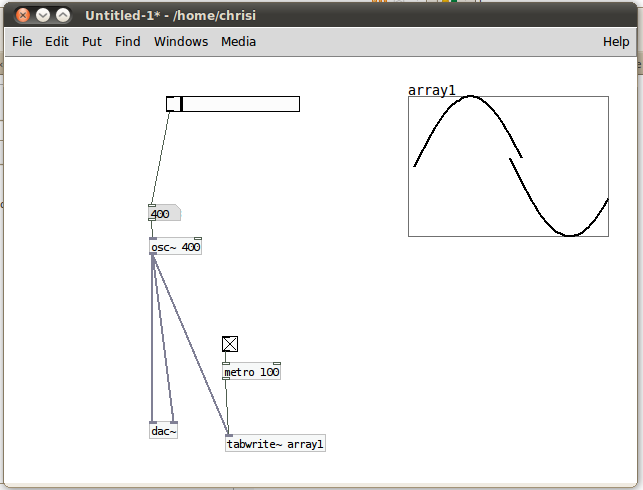
Task: Minimize the Untitled-1 window
Action: coord(43,15)
